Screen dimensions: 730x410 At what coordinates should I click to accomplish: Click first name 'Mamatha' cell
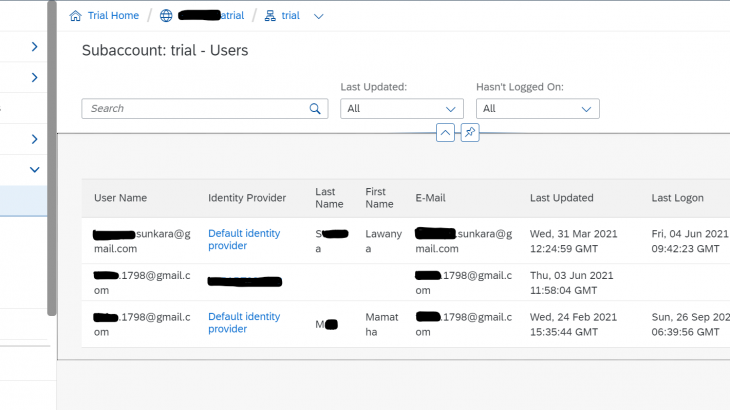(x=382, y=324)
